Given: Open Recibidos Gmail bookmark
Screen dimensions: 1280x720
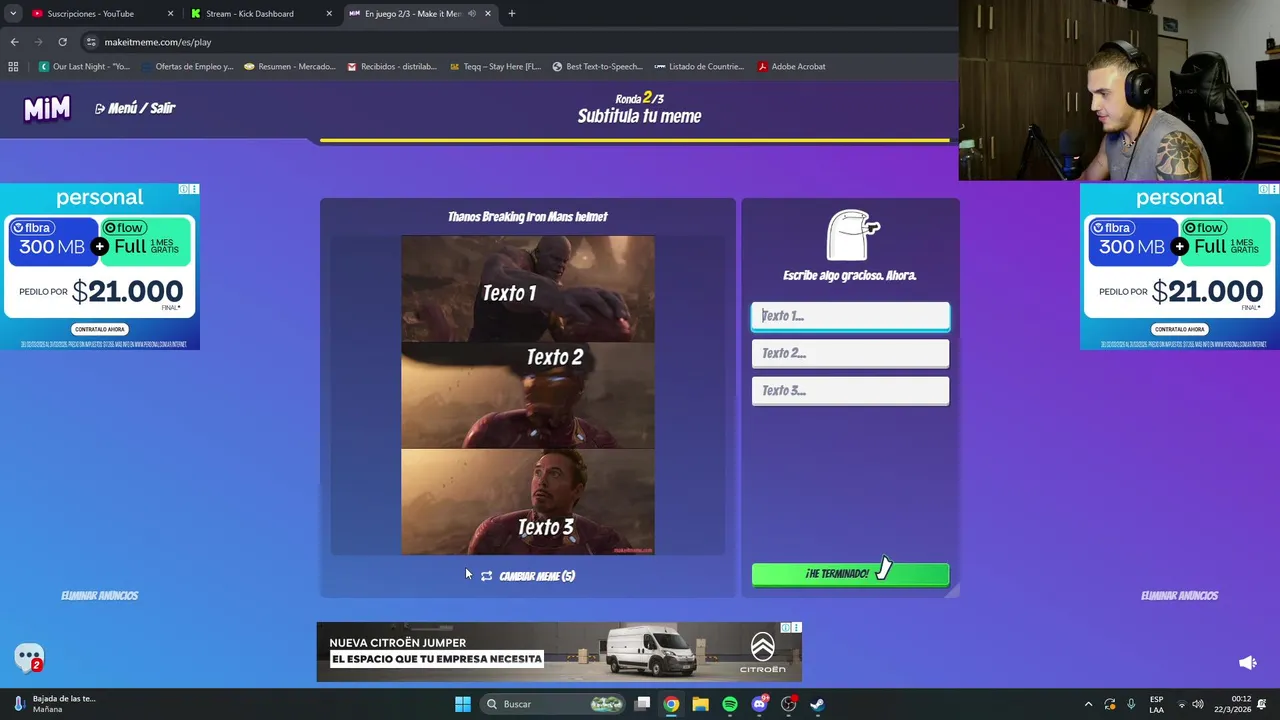Looking at the screenshot, I should pyautogui.click(x=392, y=67).
